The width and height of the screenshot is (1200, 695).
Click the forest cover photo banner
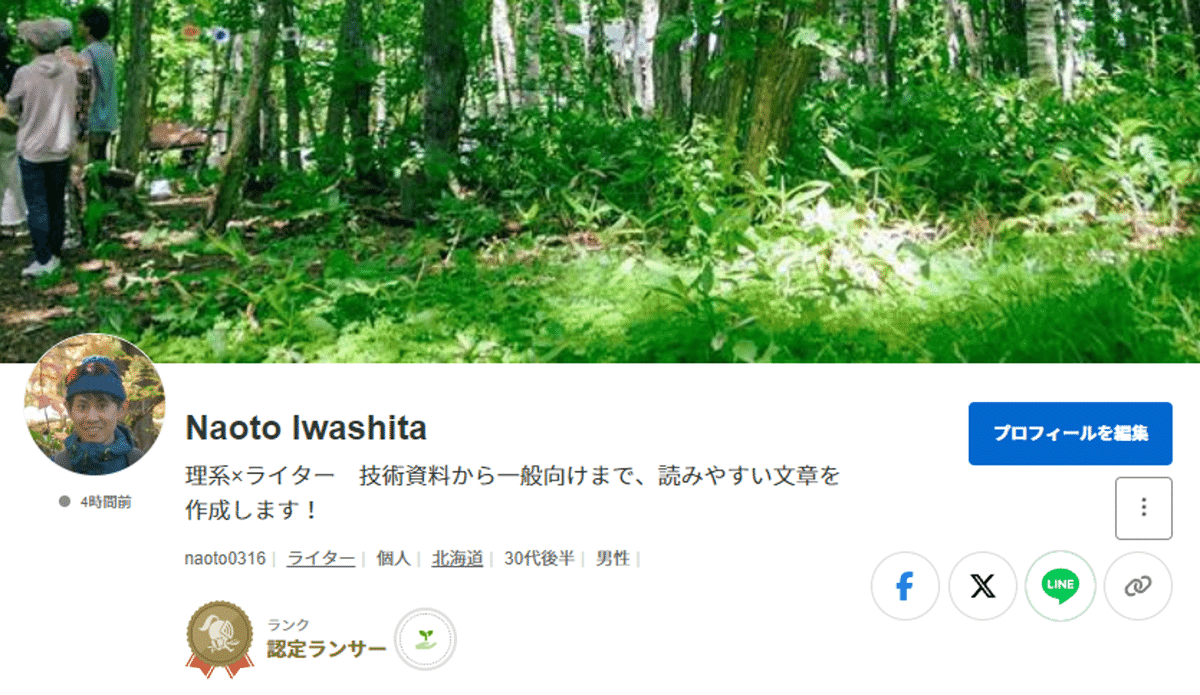600,181
